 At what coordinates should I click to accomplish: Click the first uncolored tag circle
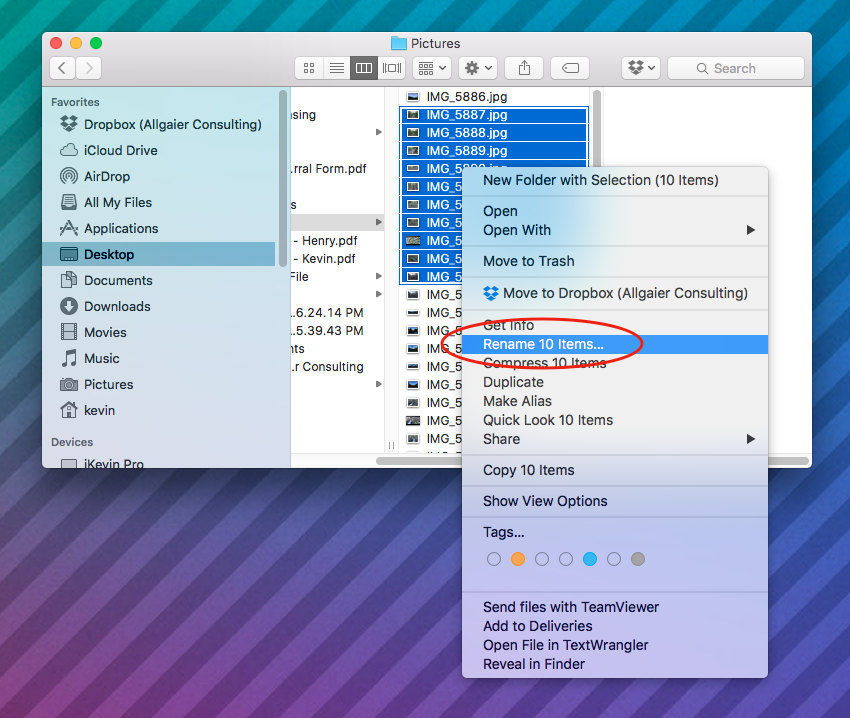494,559
